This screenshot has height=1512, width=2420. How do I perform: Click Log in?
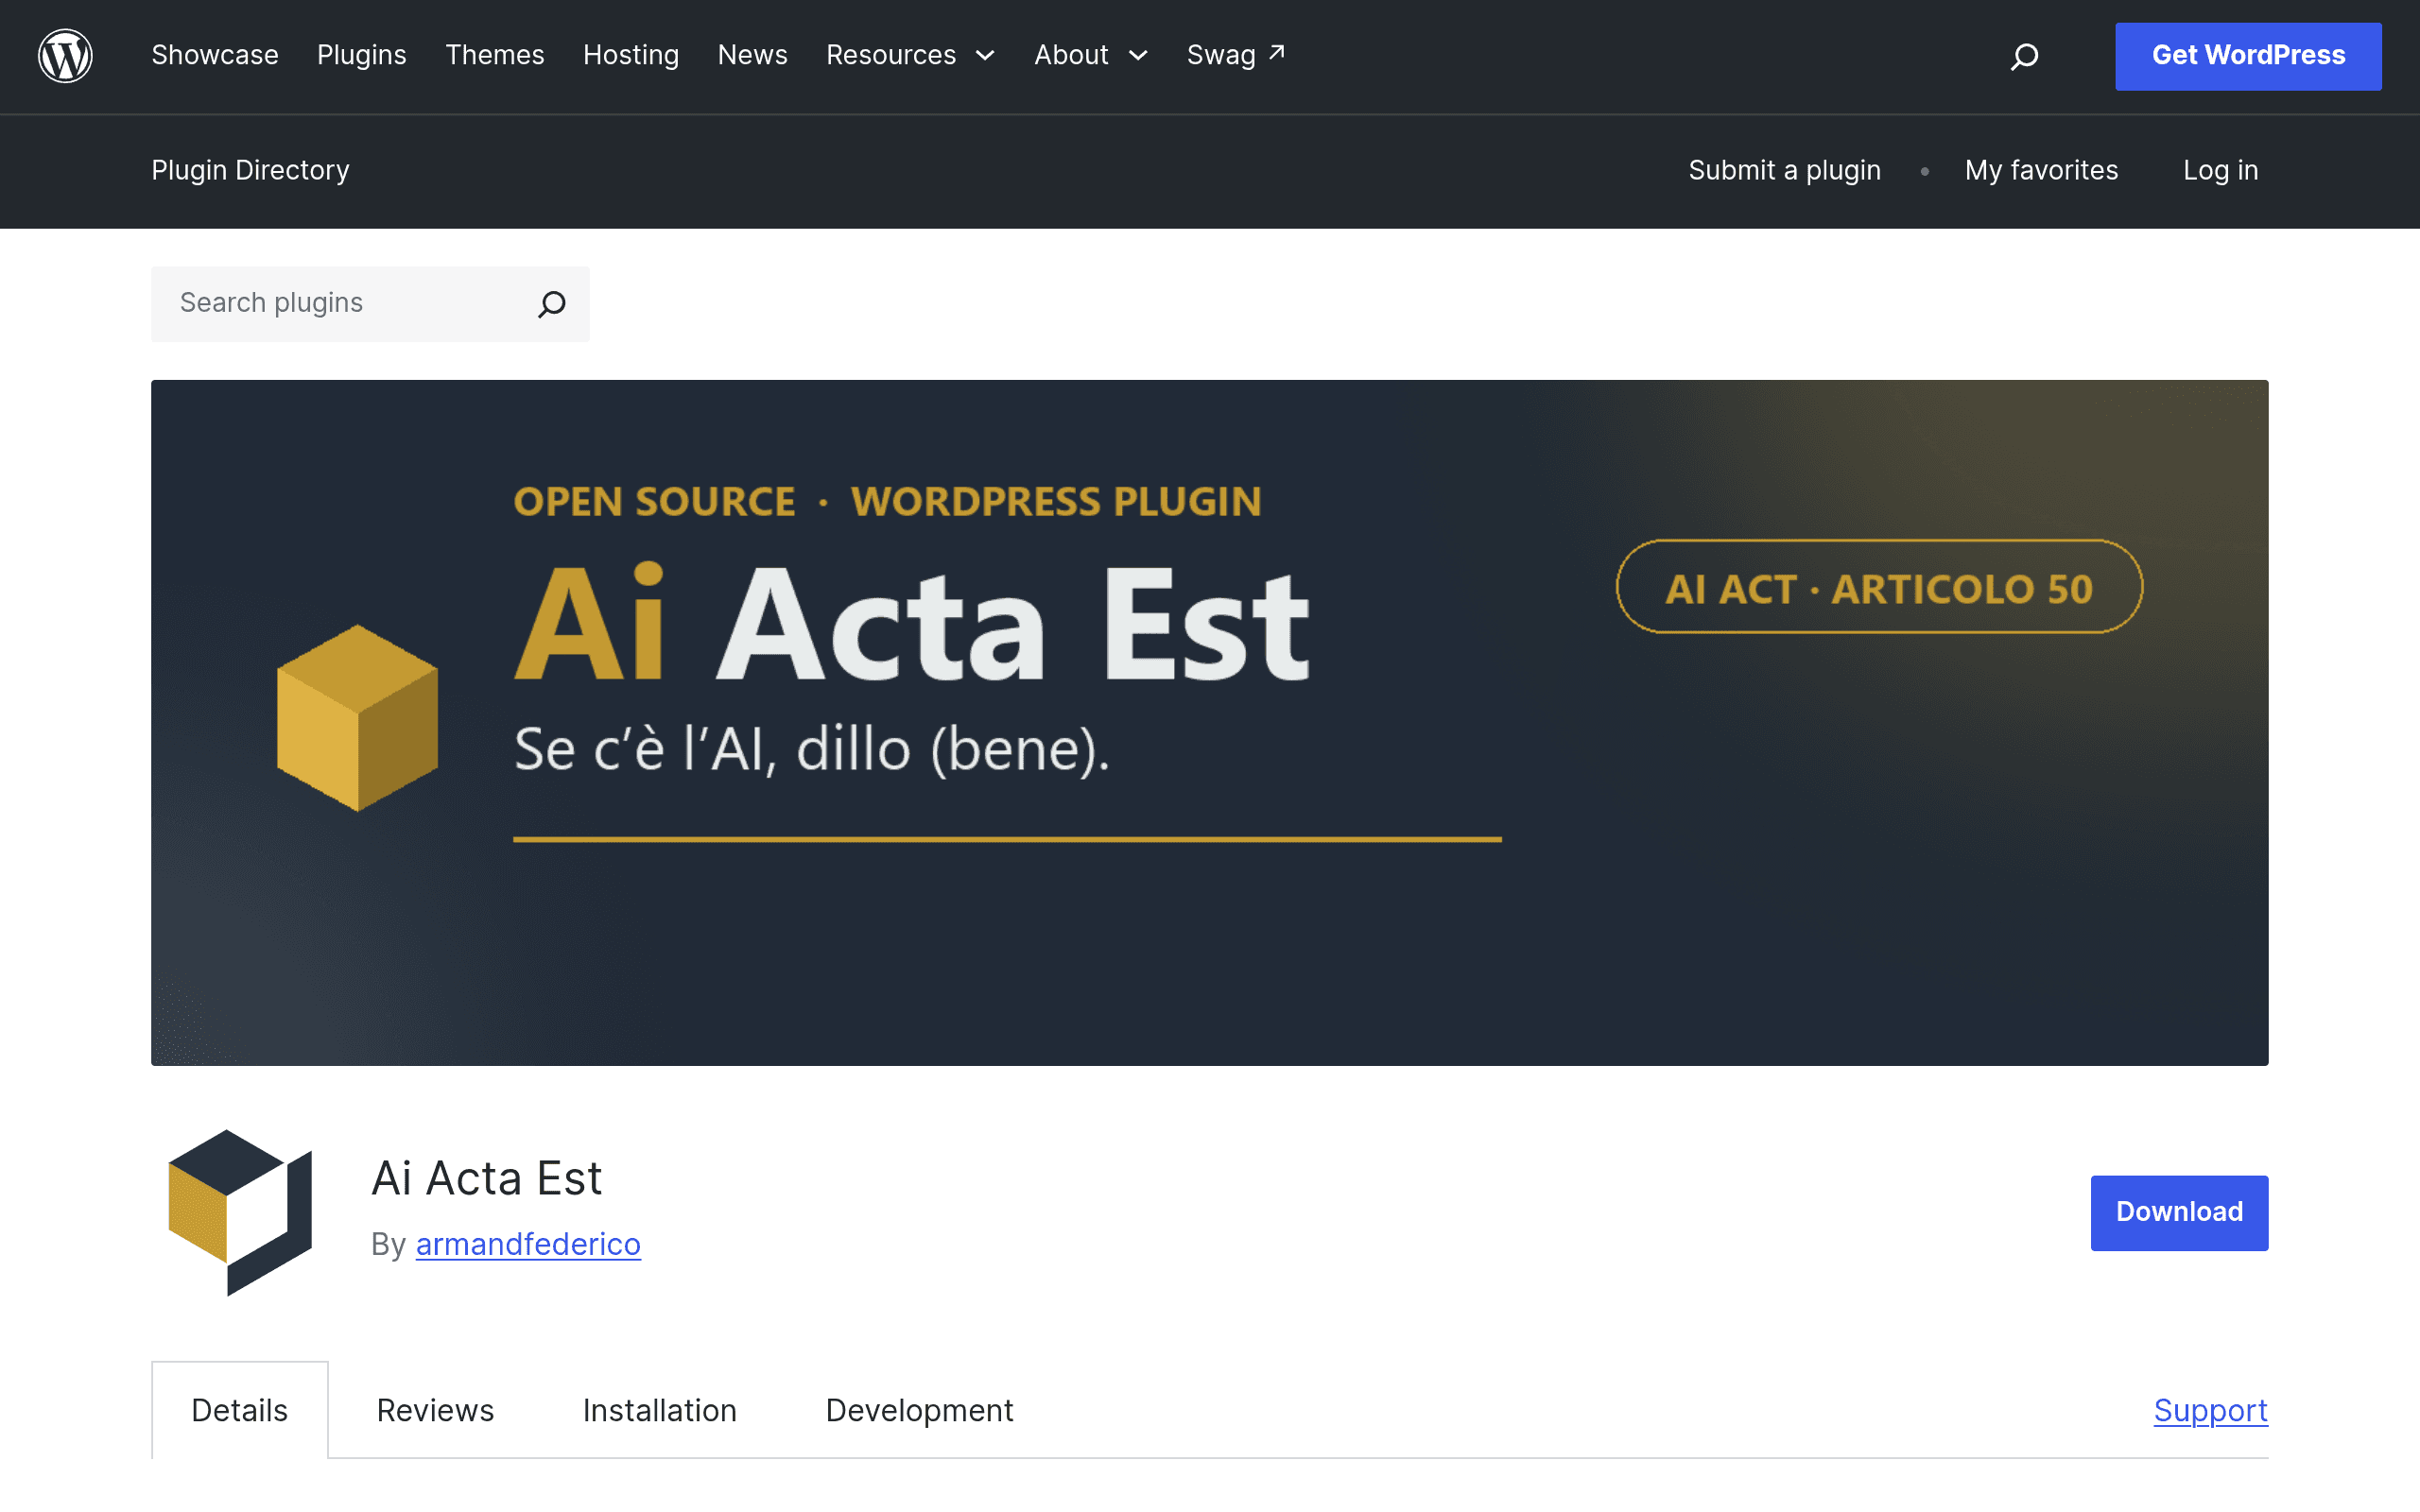[2220, 170]
